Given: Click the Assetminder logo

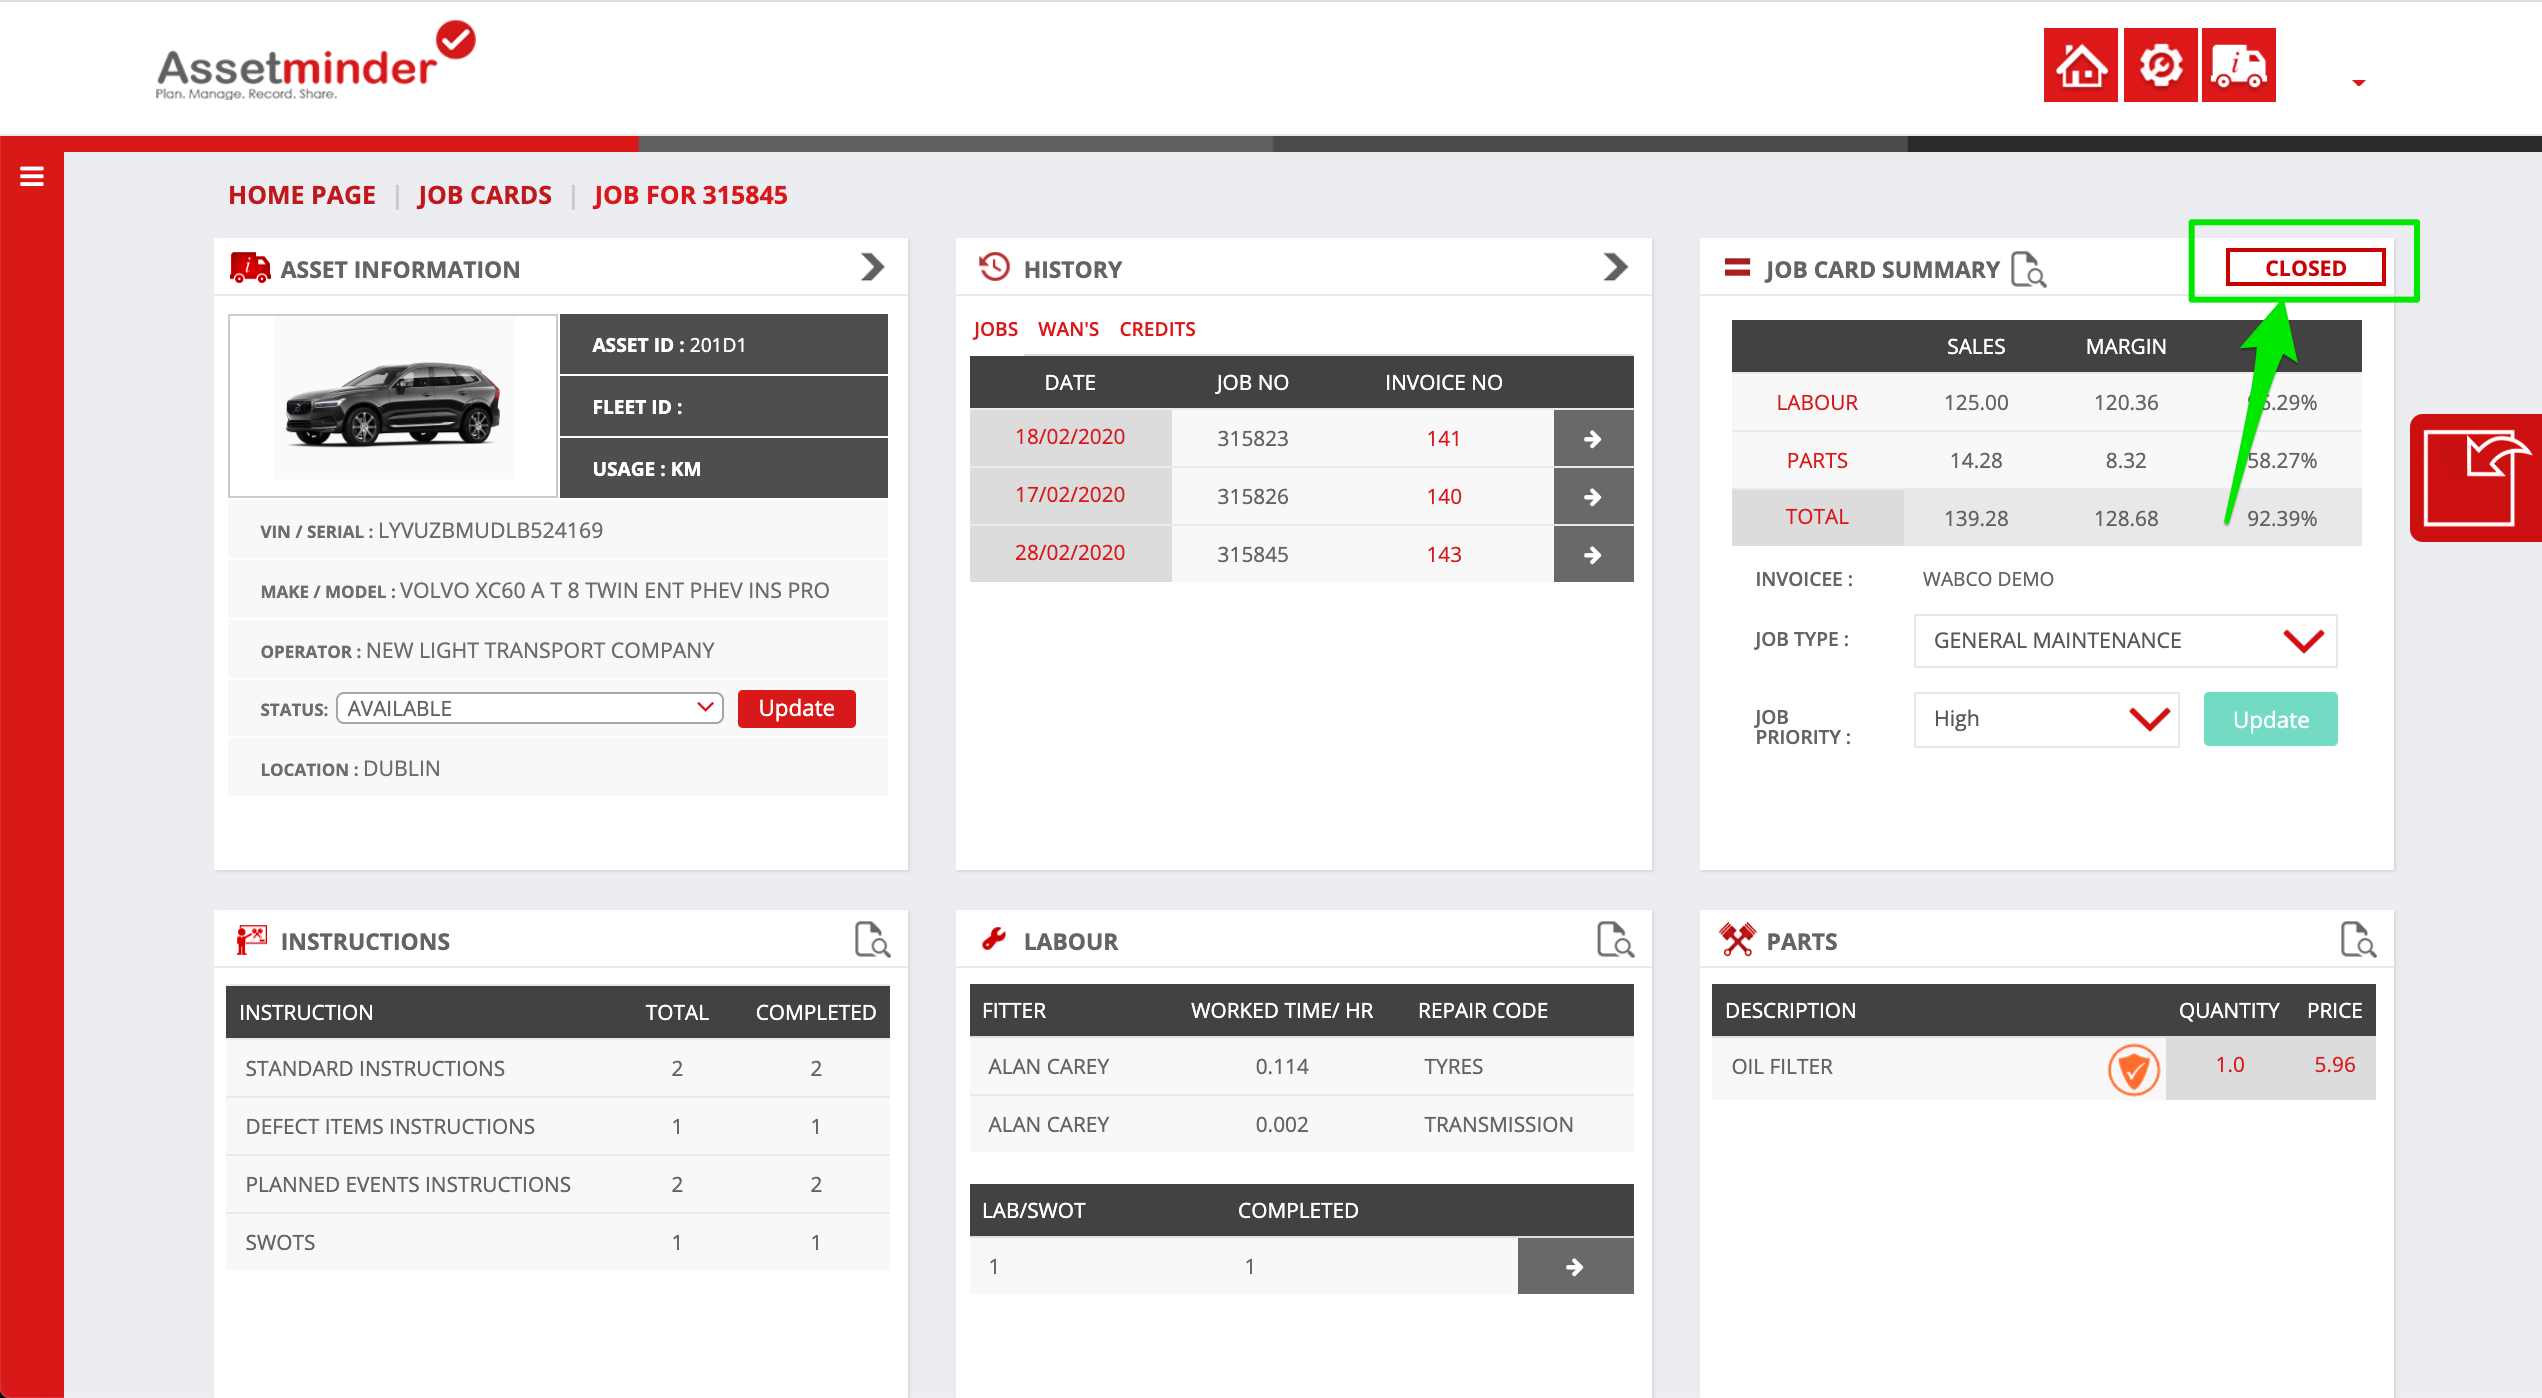Looking at the screenshot, I should (315, 62).
